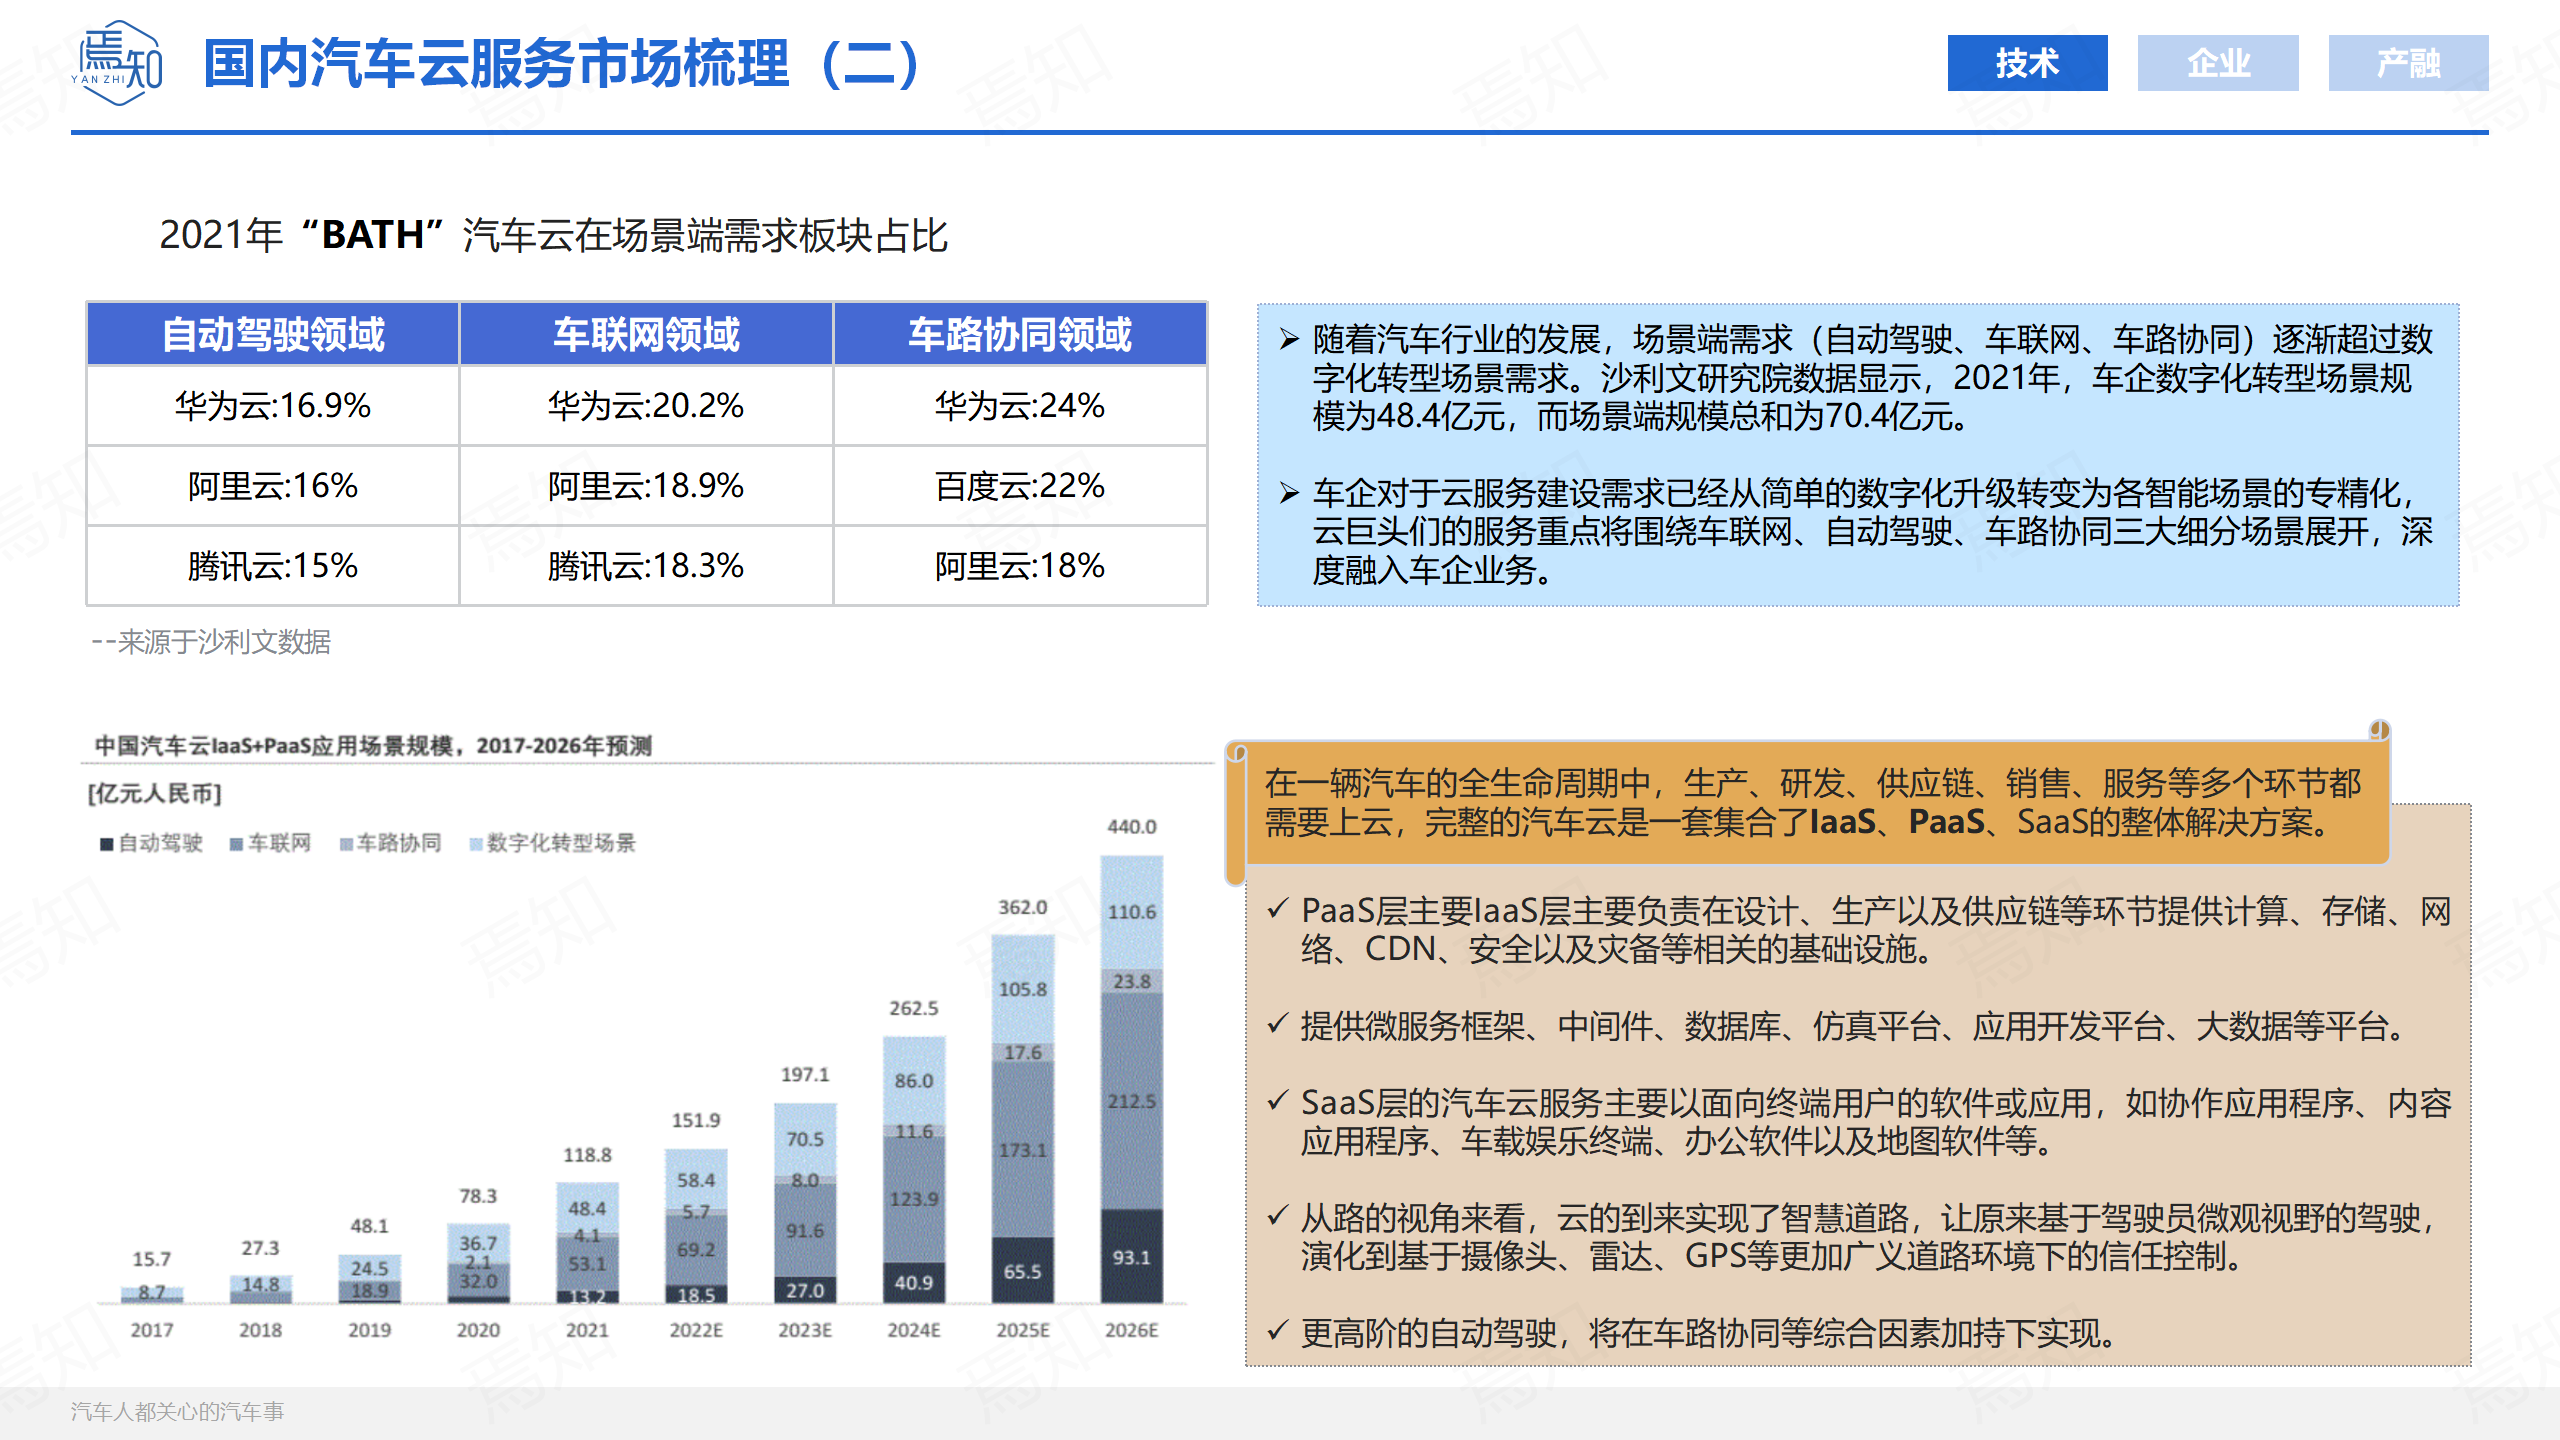Click the 2020 total value 78.3
The height and width of the screenshot is (1440, 2560).
click(478, 1196)
